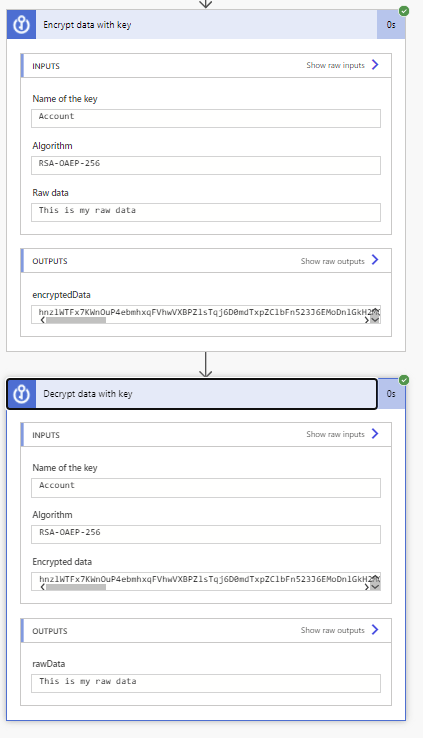Click the Raw data field with 'This is my raw data'
423x738 pixels.
(x=206, y=212)
